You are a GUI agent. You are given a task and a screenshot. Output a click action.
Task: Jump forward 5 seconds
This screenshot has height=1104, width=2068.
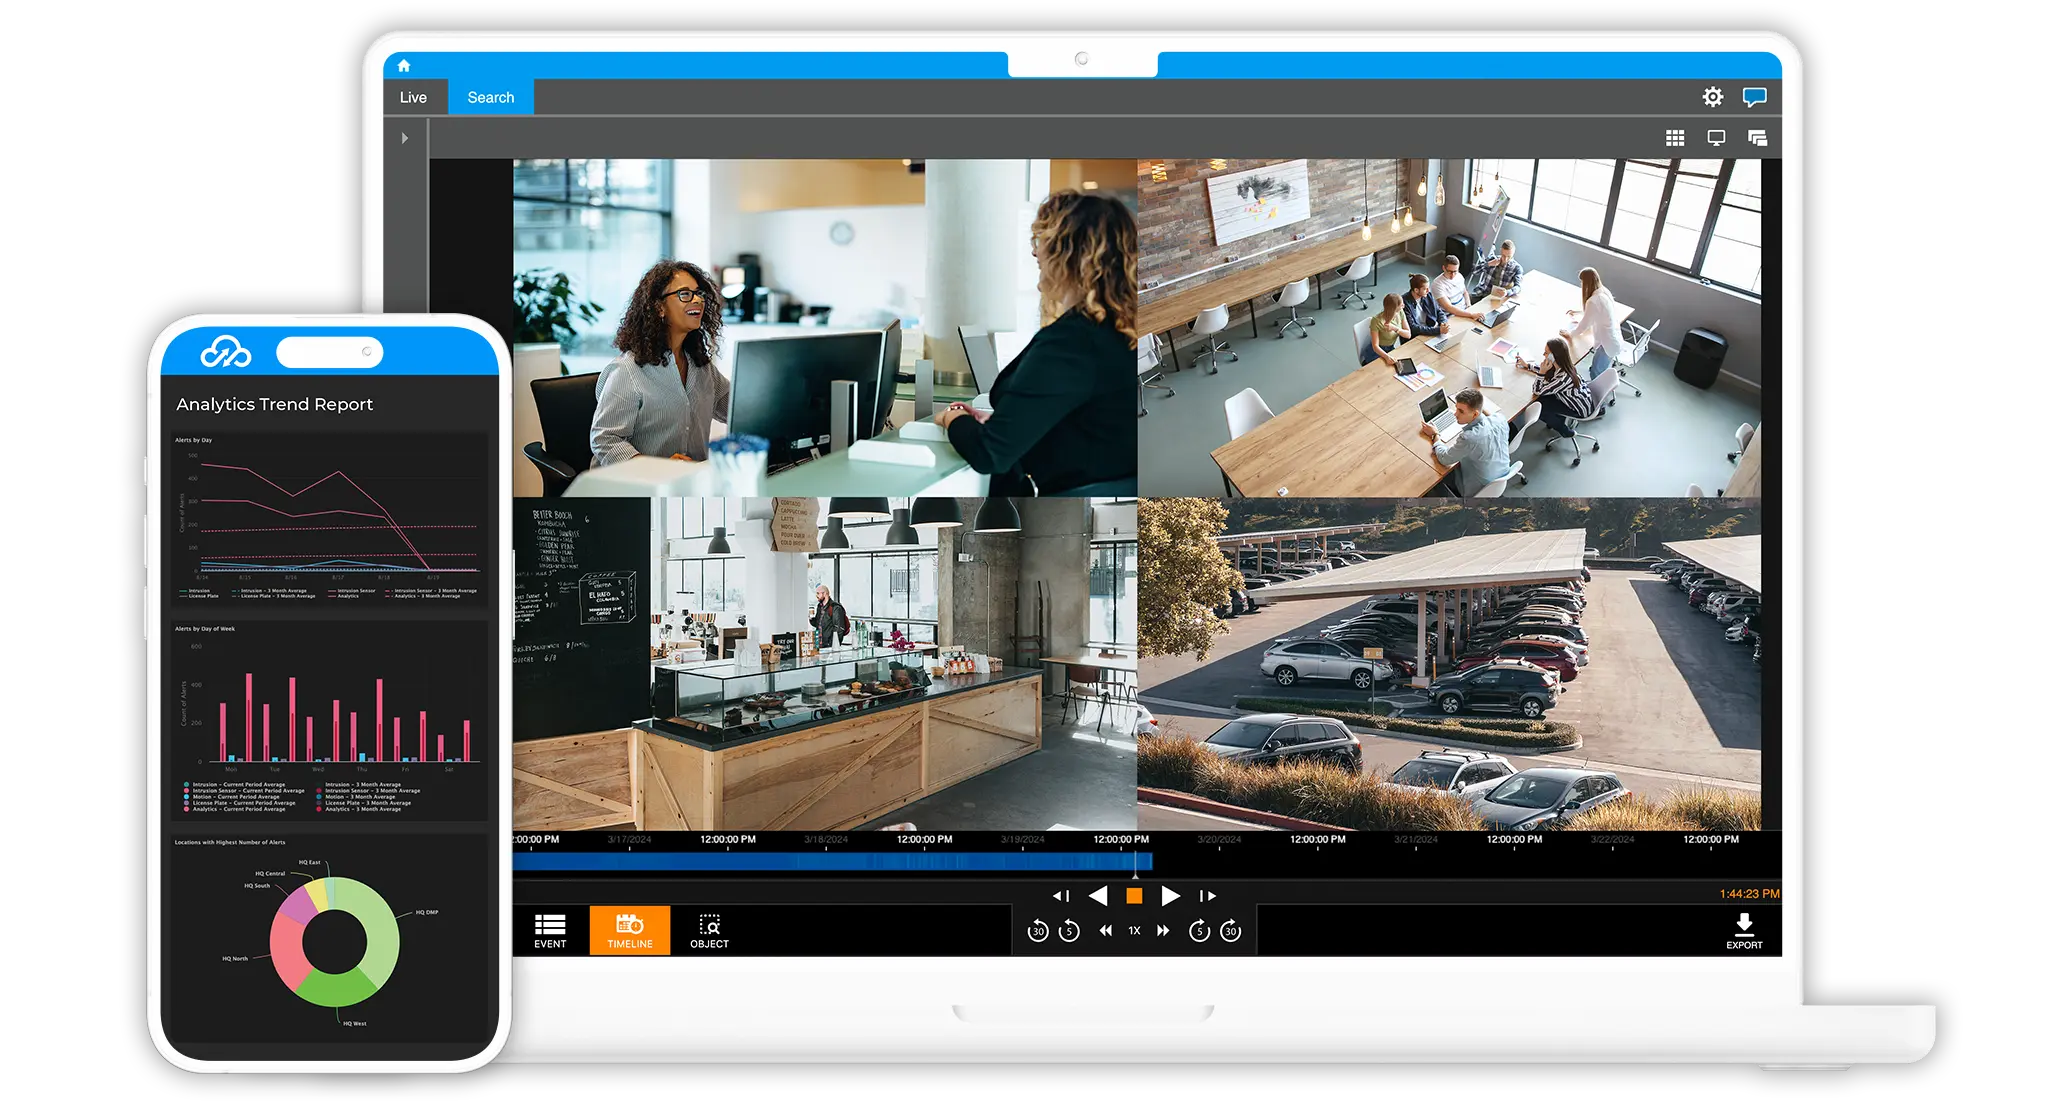tap(1200, 931)
